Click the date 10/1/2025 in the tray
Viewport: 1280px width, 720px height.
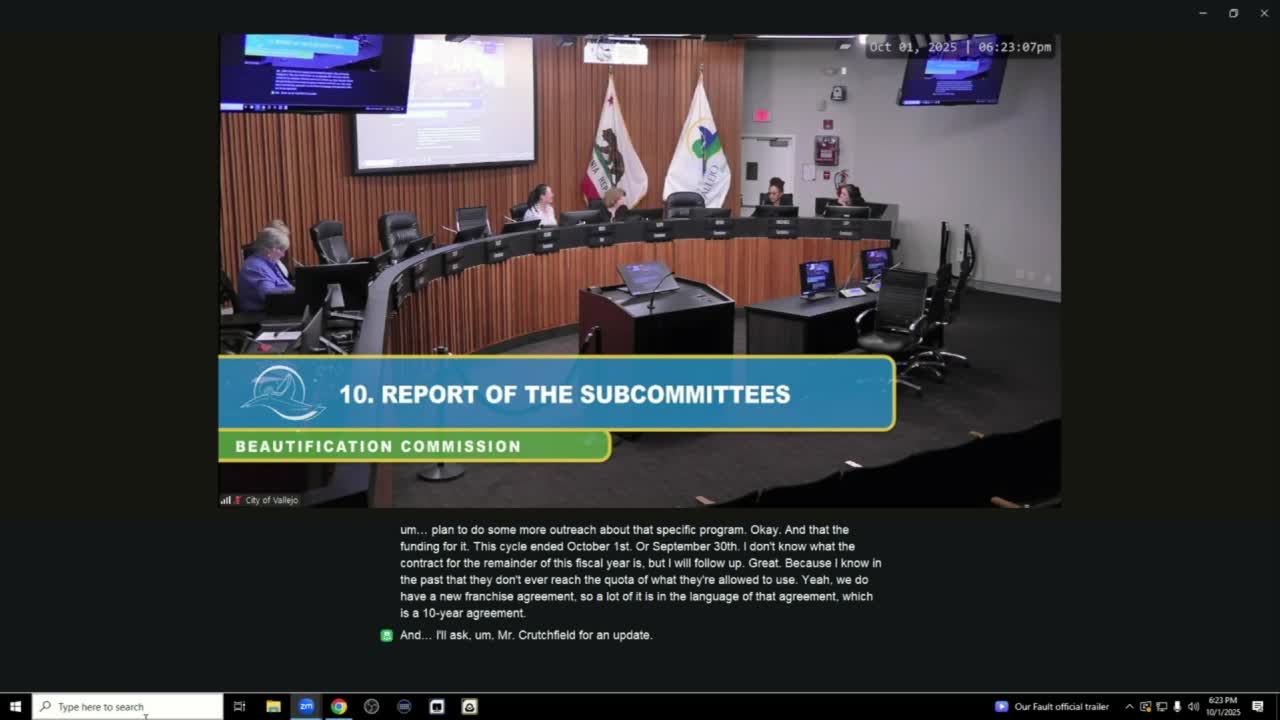pyautogui.click(x=1222, y=712)
